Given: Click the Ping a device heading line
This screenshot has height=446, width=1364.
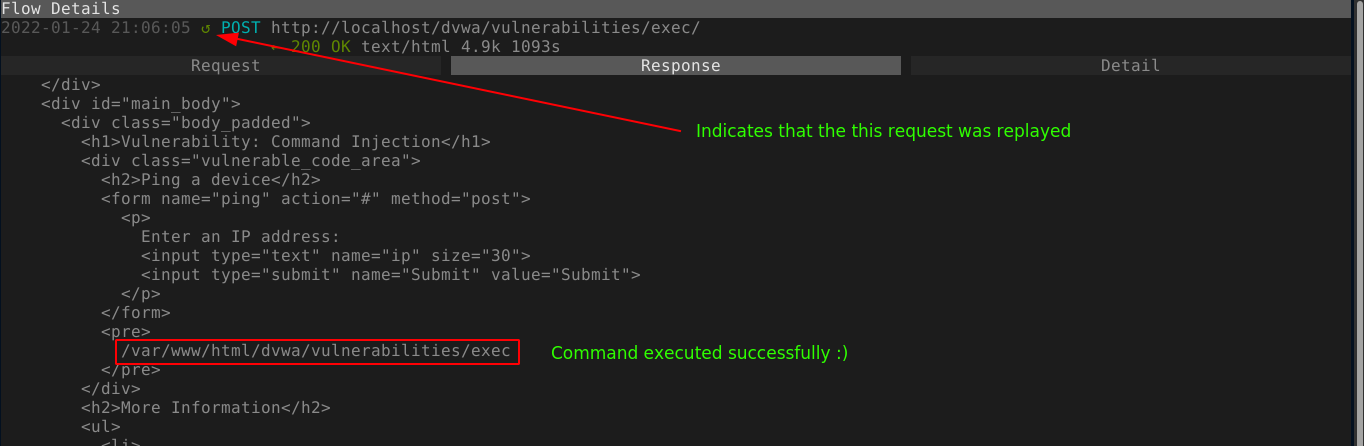Looking at the screenshot, I should click(210, 180).
